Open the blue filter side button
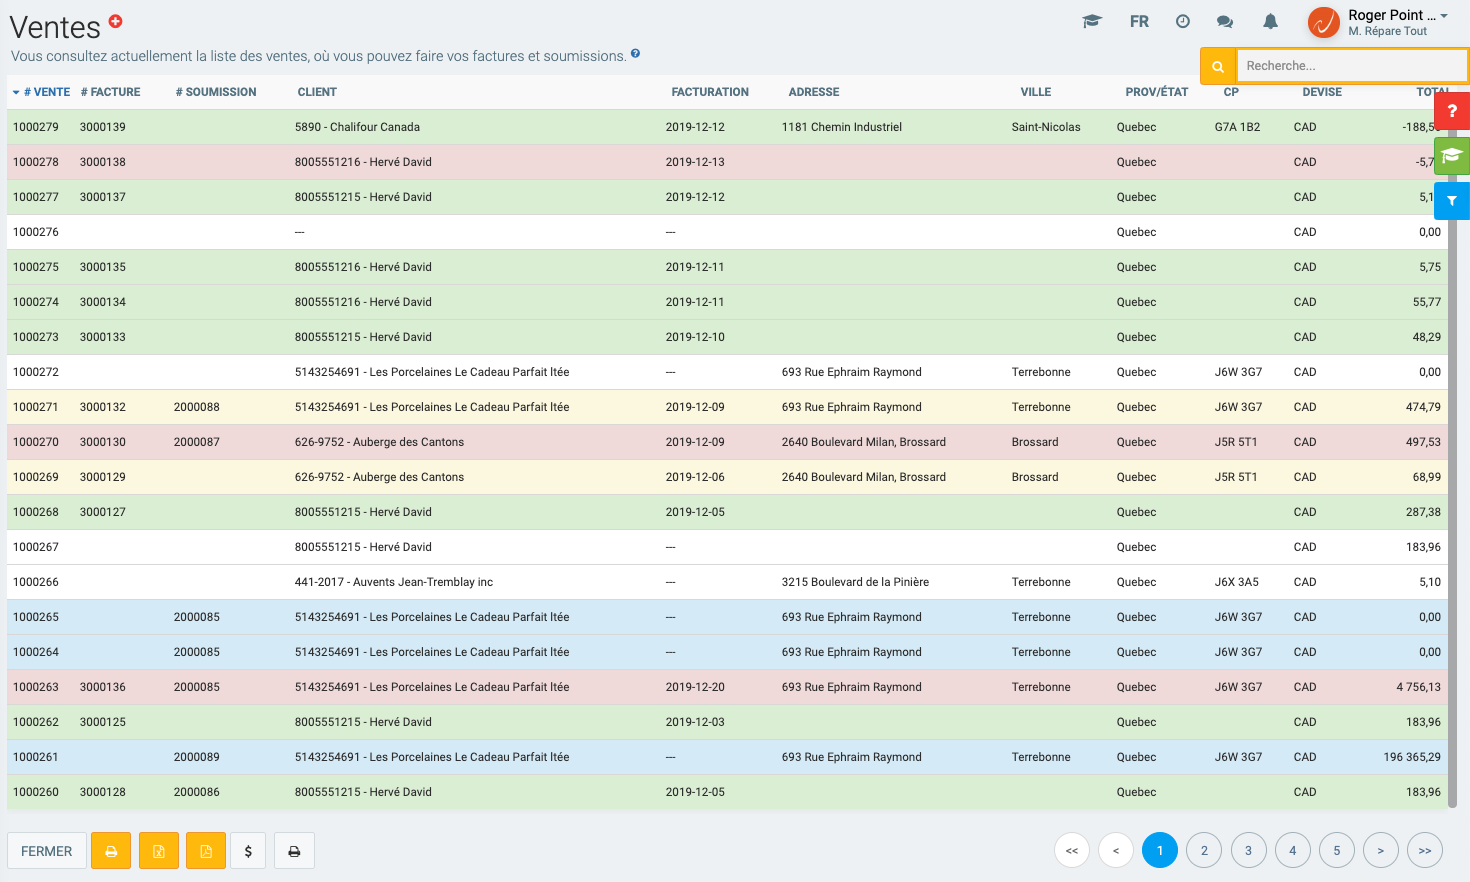Viewport: 1470px width, 882px height. pos(1452,201)
